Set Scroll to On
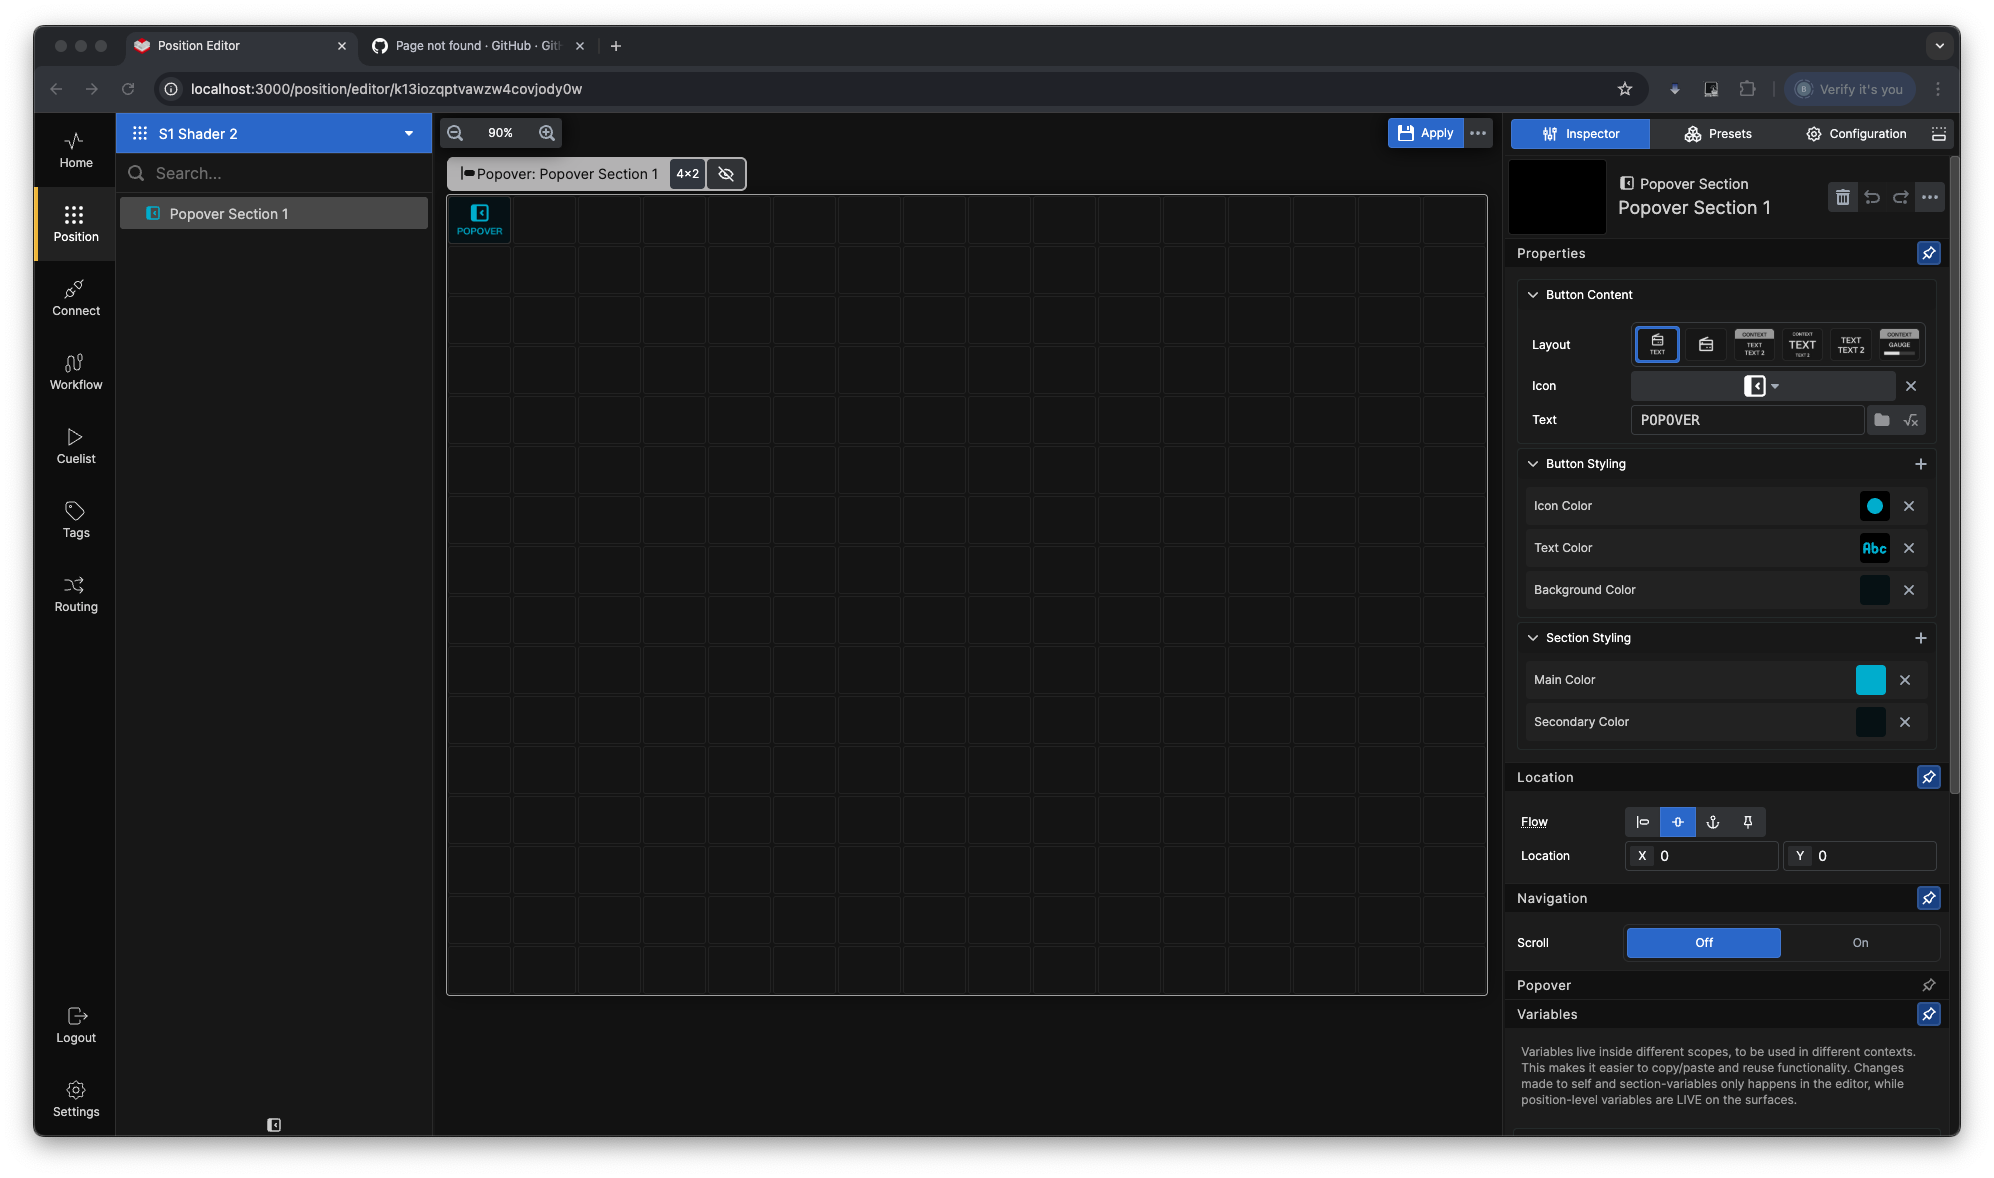The image size is (1994, 1178). click(x=1860, y=943)
